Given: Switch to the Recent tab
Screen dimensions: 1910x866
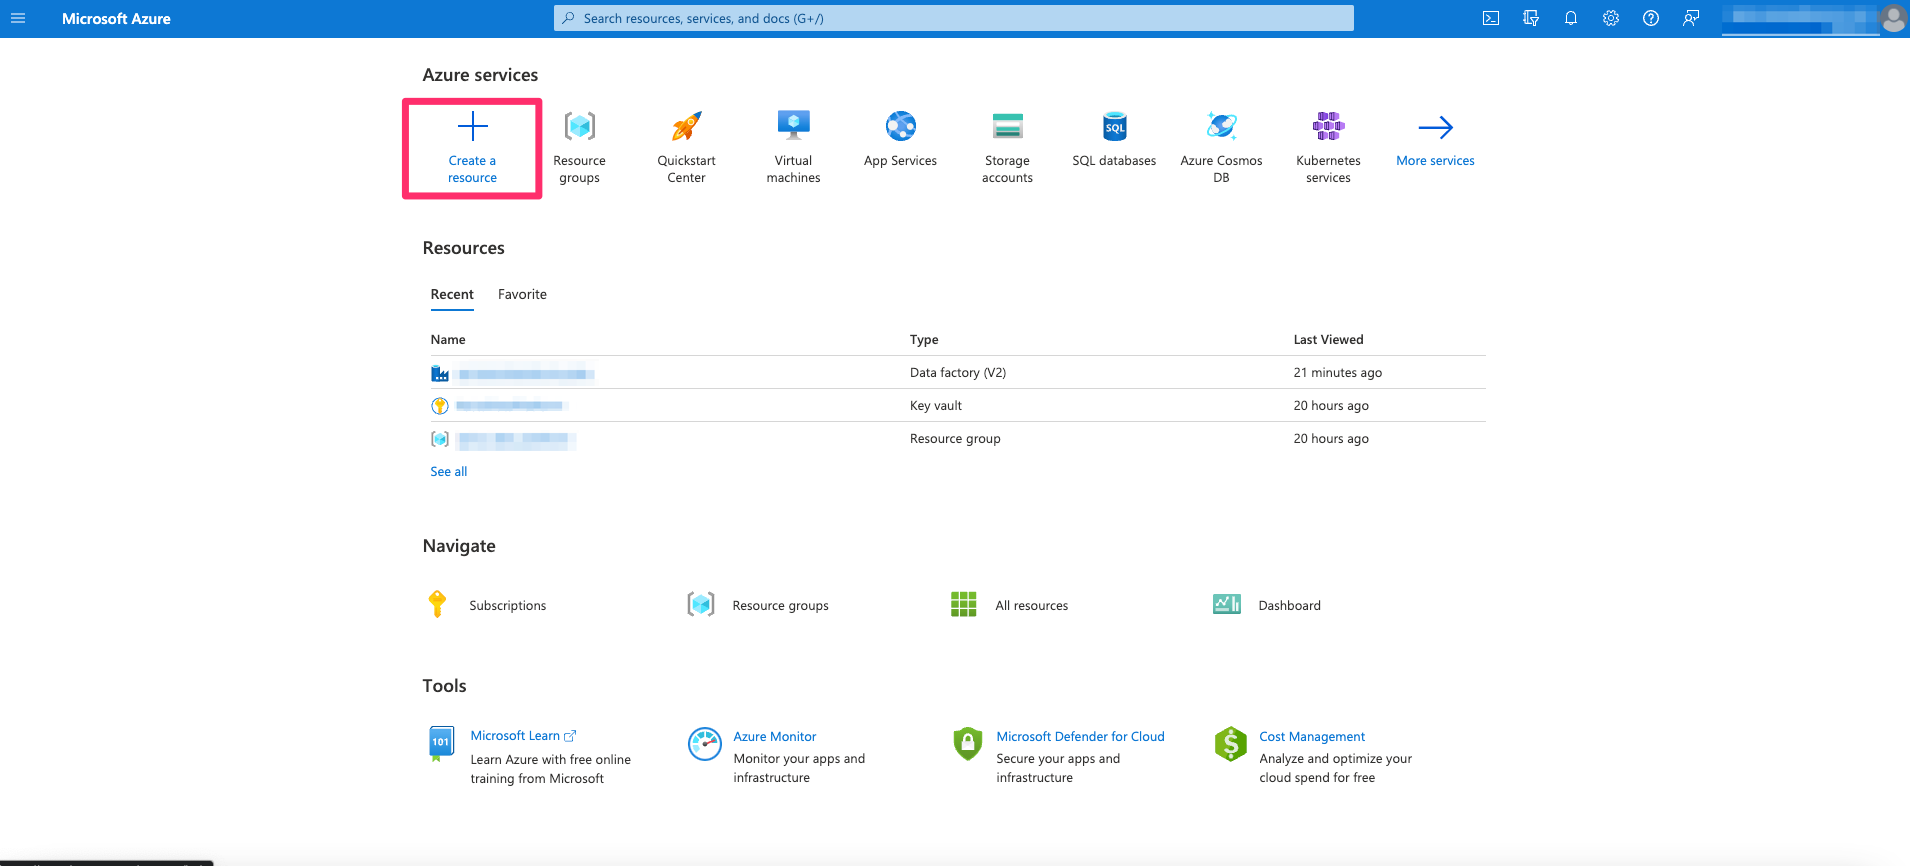Looking at the screenshot, I should (x=452, y=294).
